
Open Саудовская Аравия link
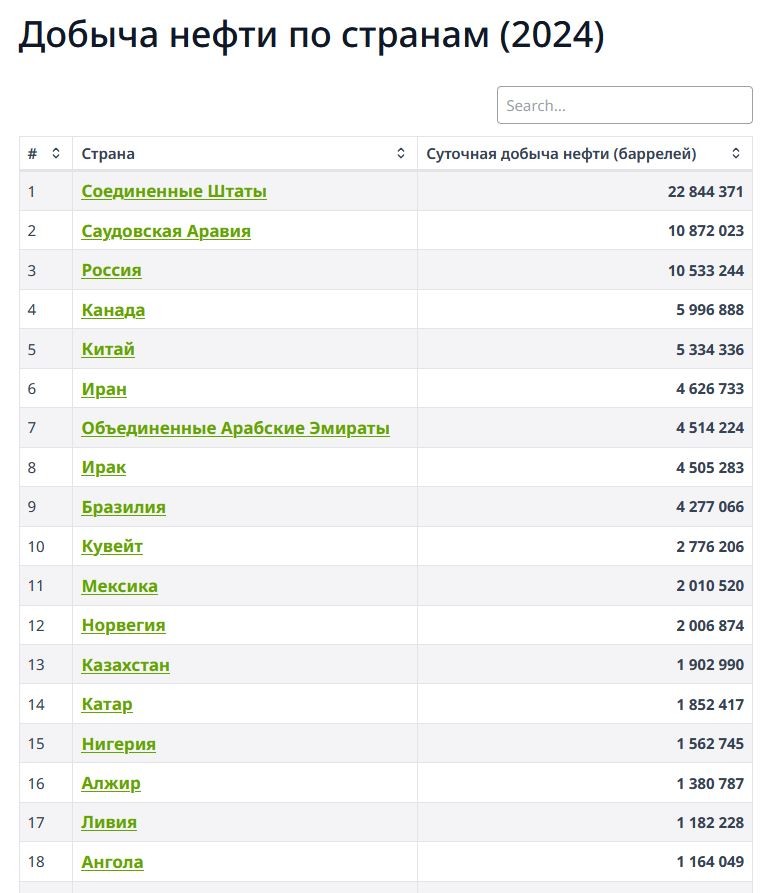click(x=166, y=231)
